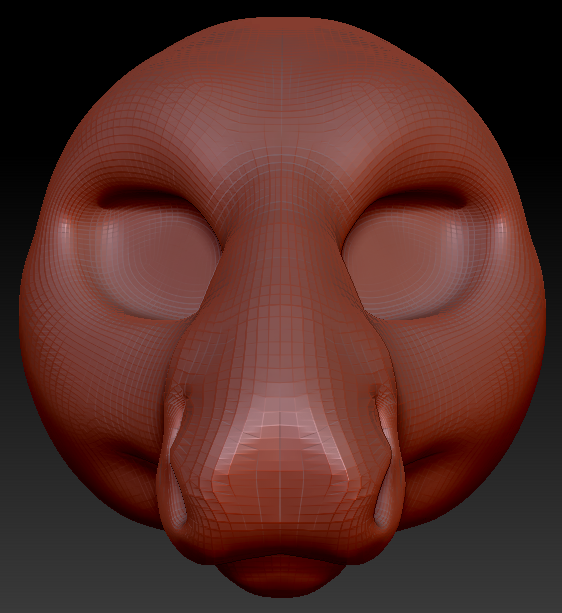
Task: Click the lower lip beneath the snout
Action: [x=280, y=575]
